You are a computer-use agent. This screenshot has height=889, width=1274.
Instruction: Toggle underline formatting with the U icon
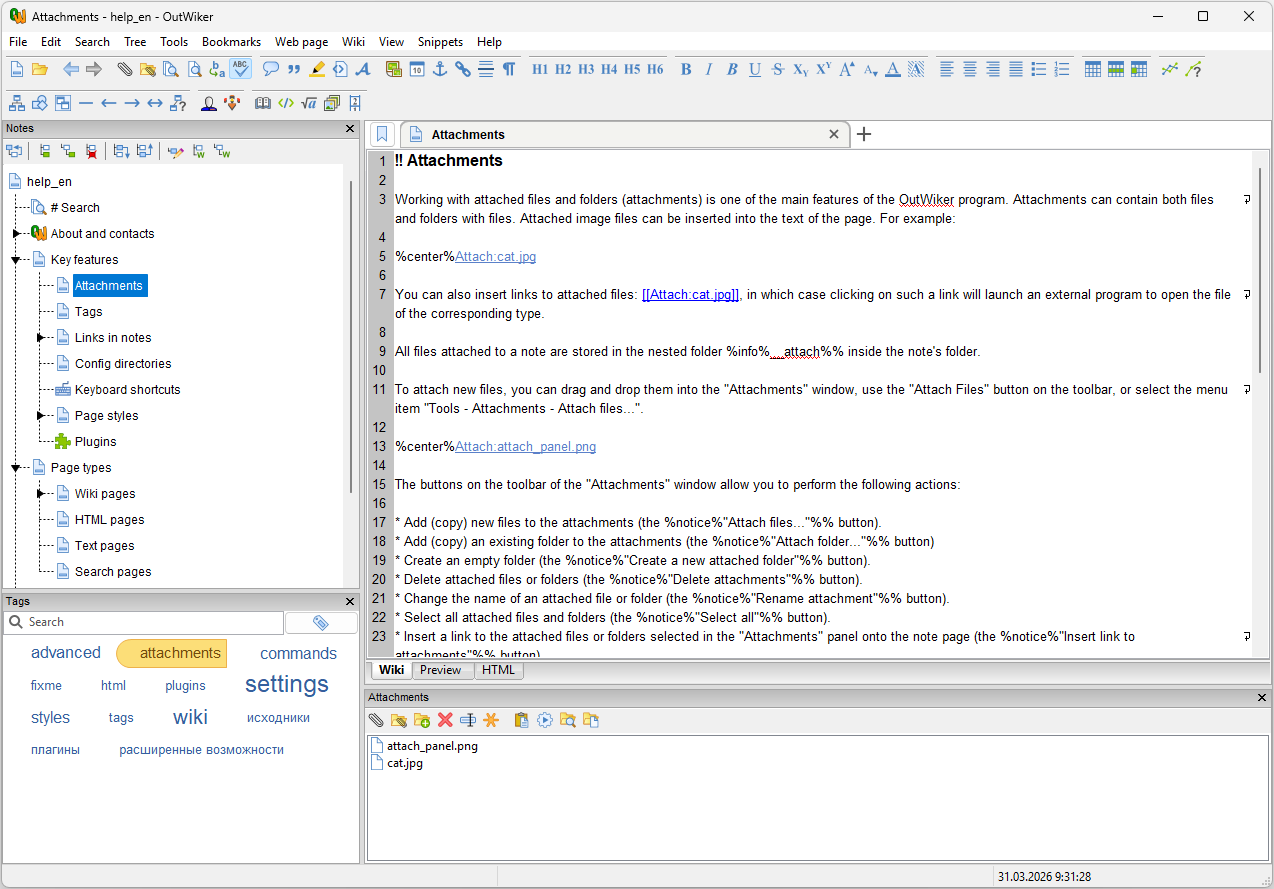pos(755,69)
